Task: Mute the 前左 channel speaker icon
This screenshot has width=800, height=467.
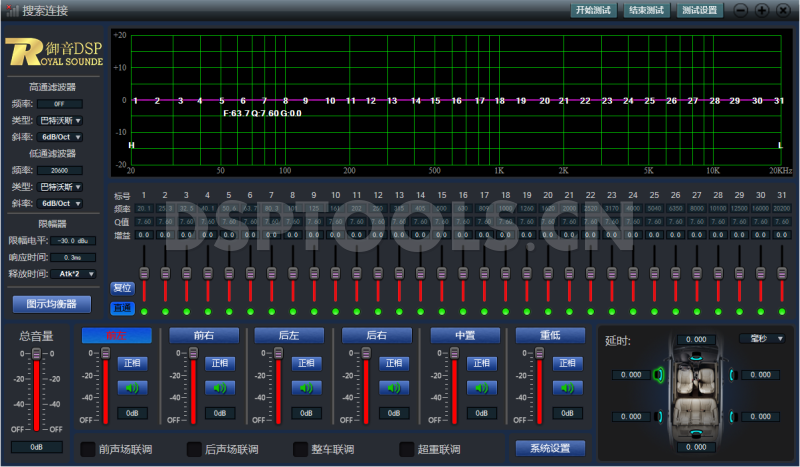Action: [x=132, y=388]
